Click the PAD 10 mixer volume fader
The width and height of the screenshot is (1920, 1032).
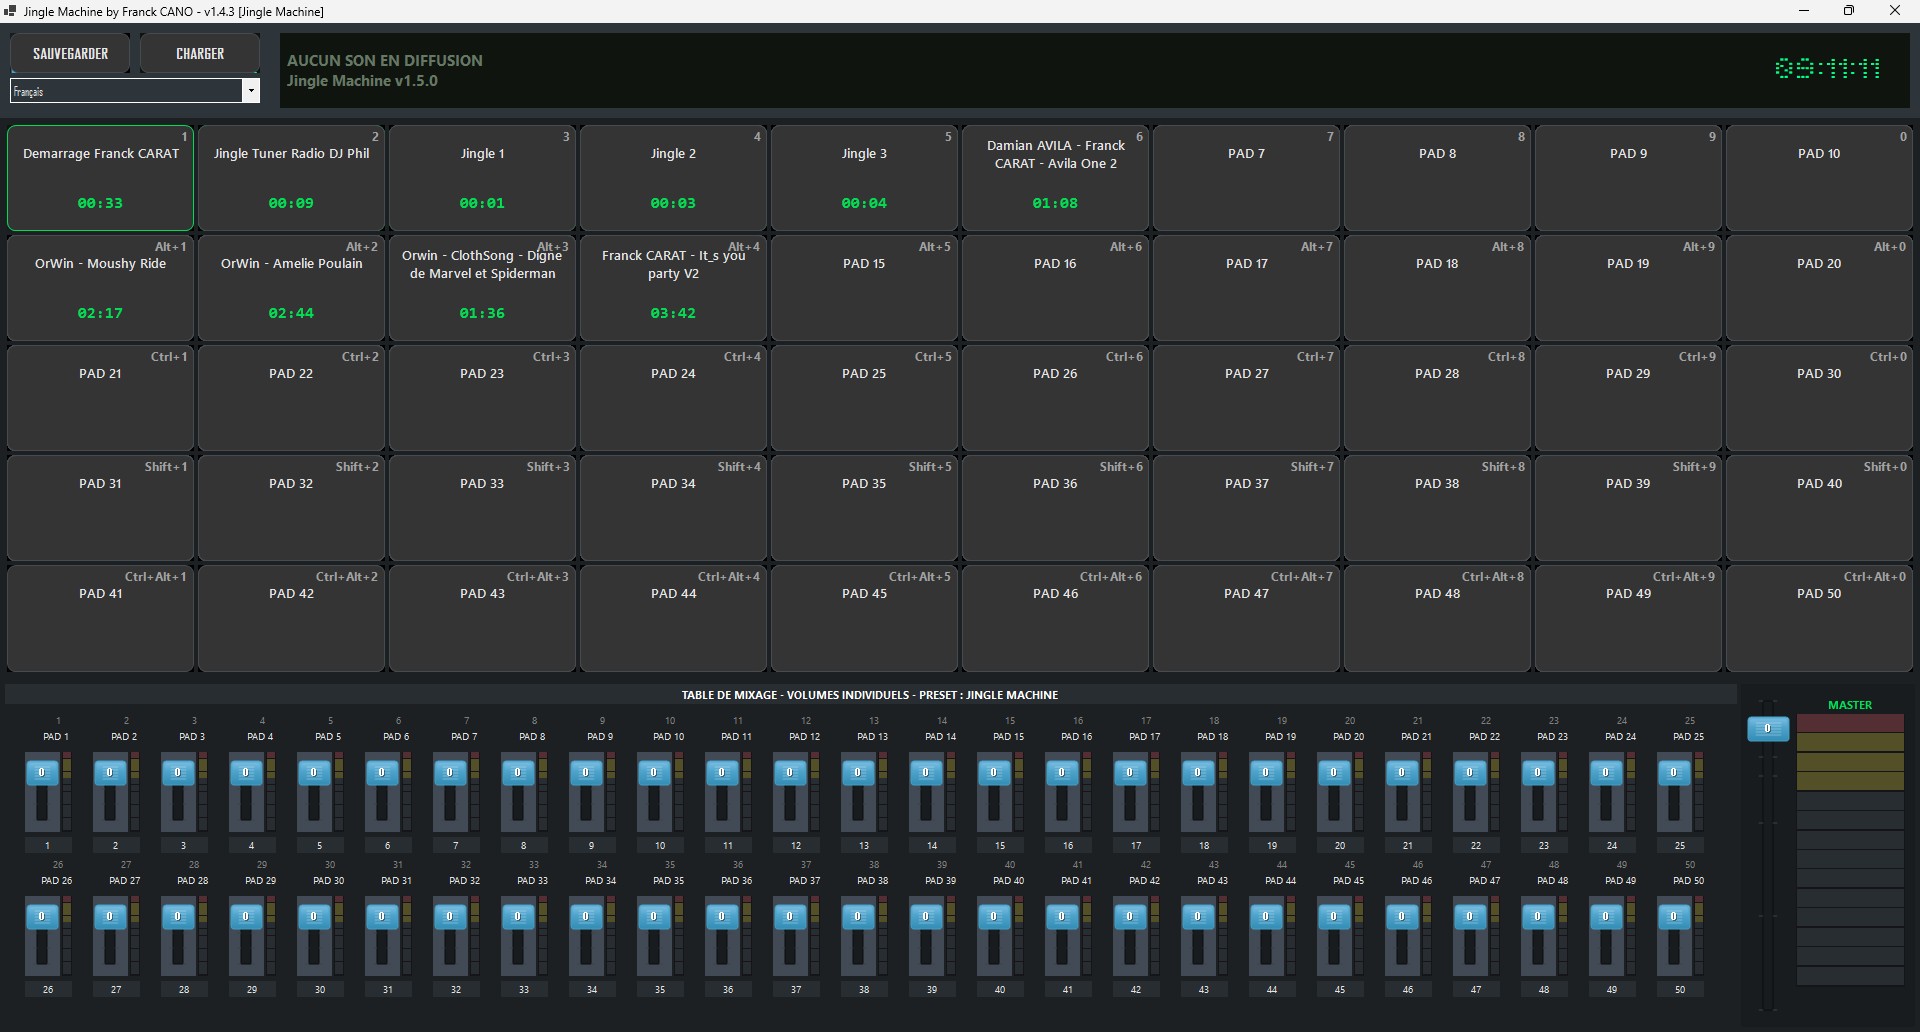point(654,772)
